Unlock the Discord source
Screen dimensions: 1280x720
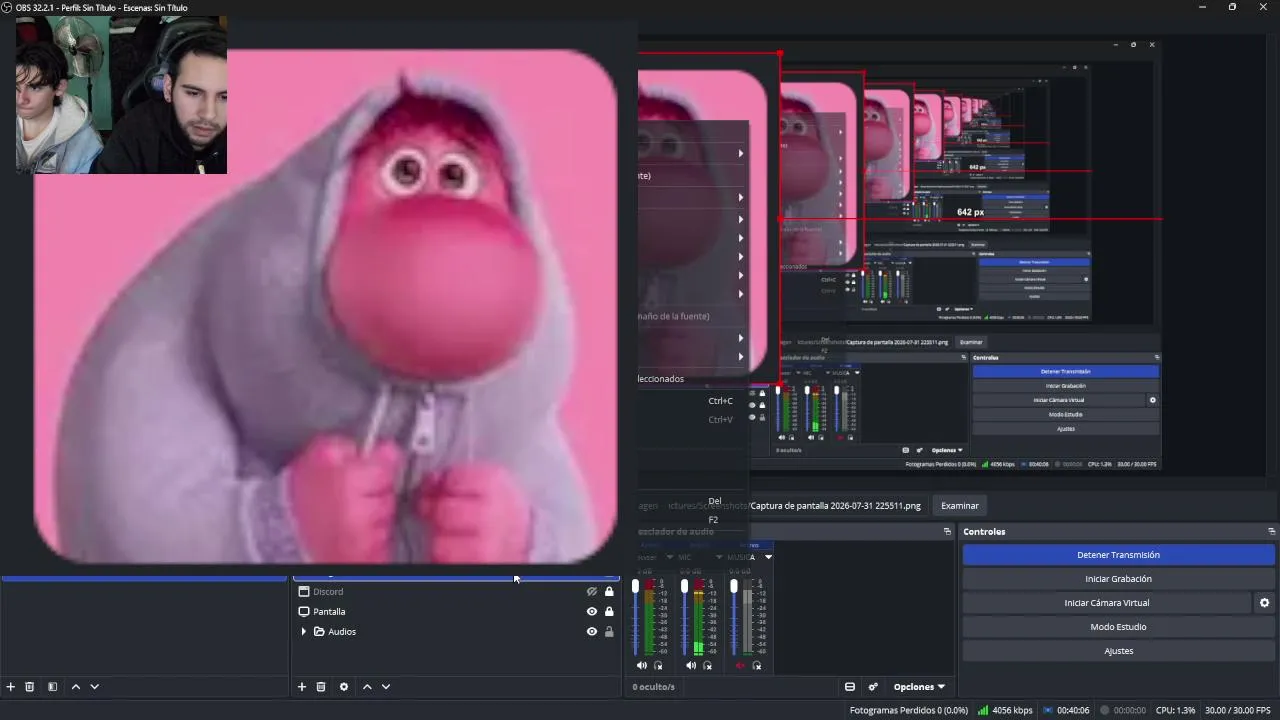point(609,592)
